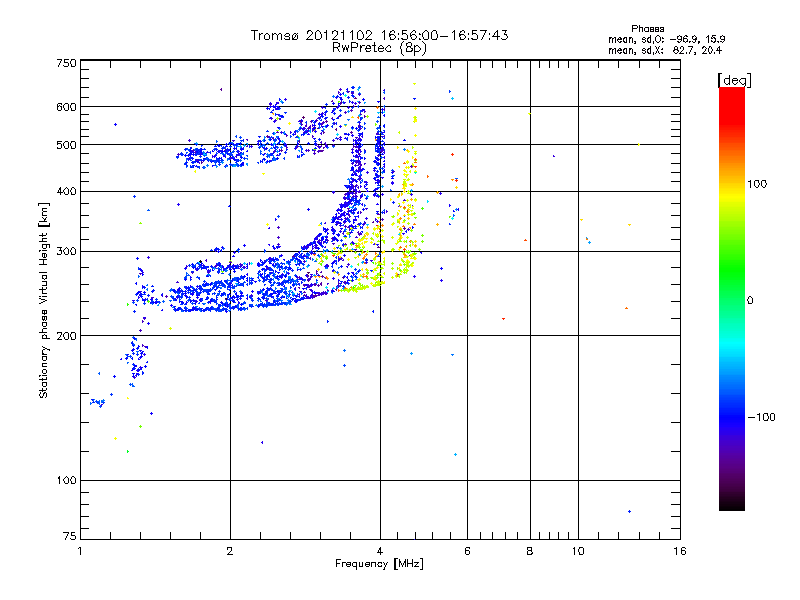This screenshot has width=800, height=600.
Task: Click the "200" height axis tick label
Action: pos(66,336)
